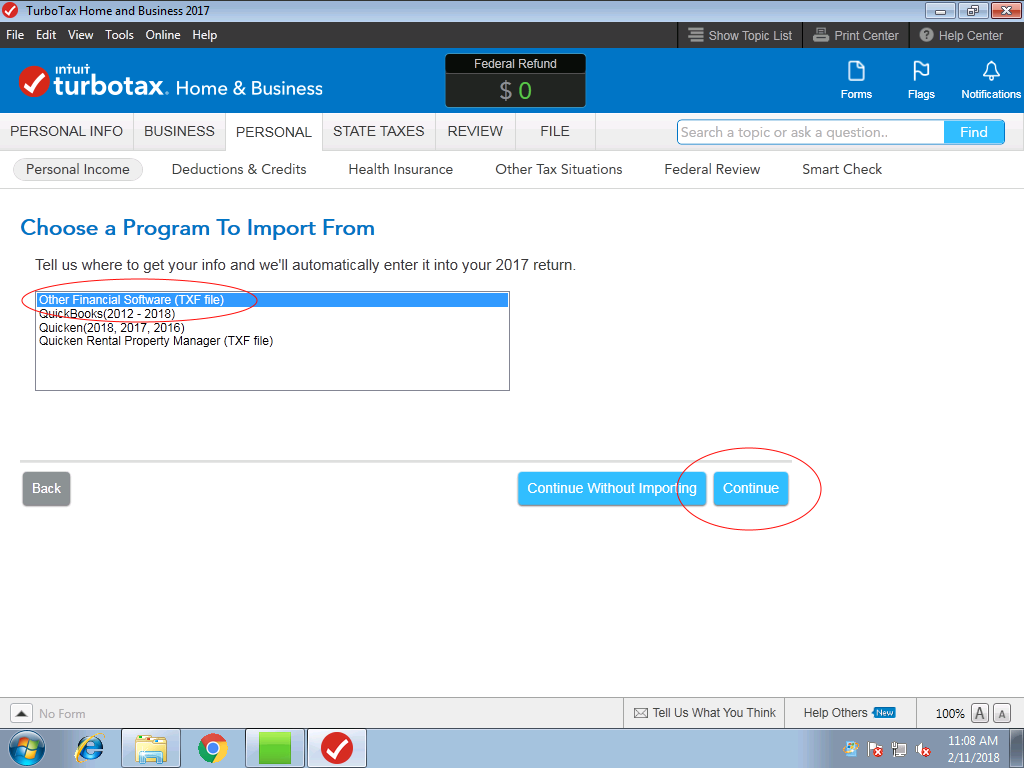The height and width of the screenshot is (768, 1024).
Task: Click the muted volume tray icon
Action: (923, 750)
